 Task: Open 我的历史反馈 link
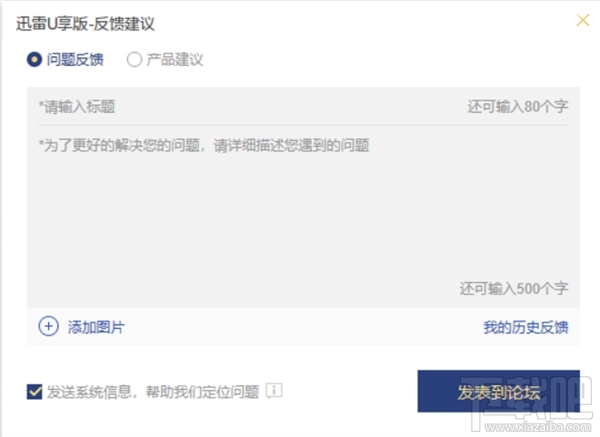[x=526, y=327]
